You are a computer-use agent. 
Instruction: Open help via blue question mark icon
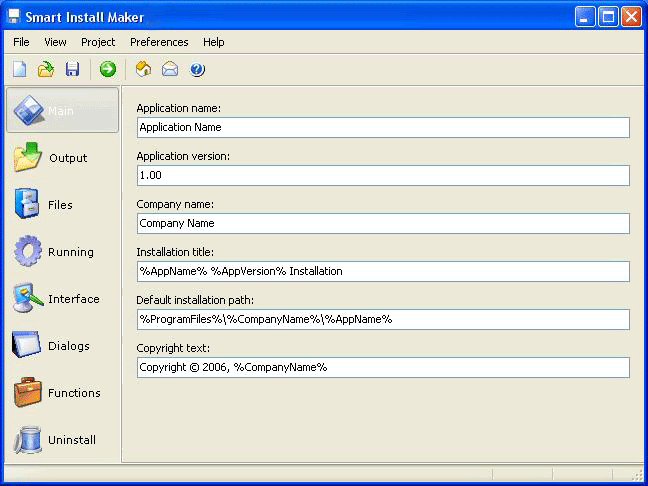click(197, 69)
